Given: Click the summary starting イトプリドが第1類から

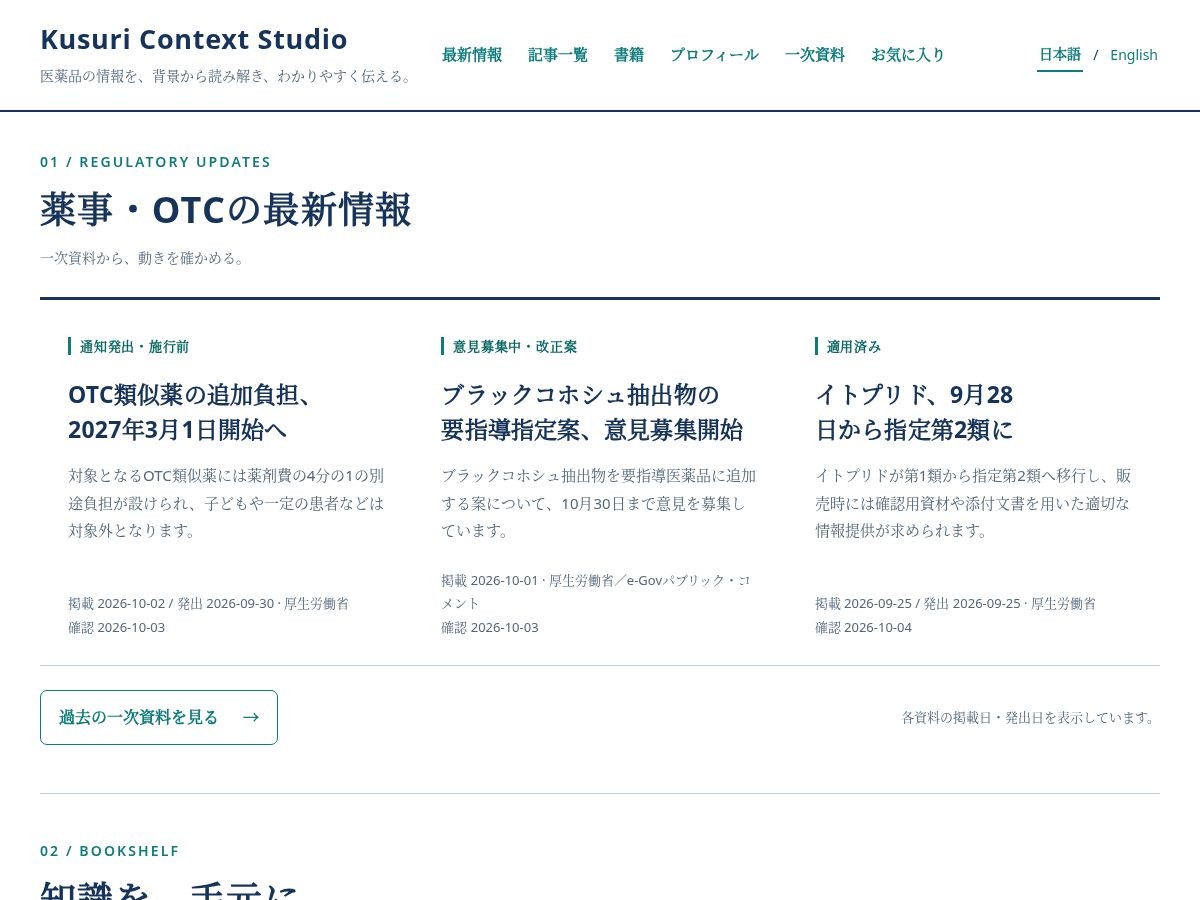Looking at the screenshot, I should [x=973, y=503].
